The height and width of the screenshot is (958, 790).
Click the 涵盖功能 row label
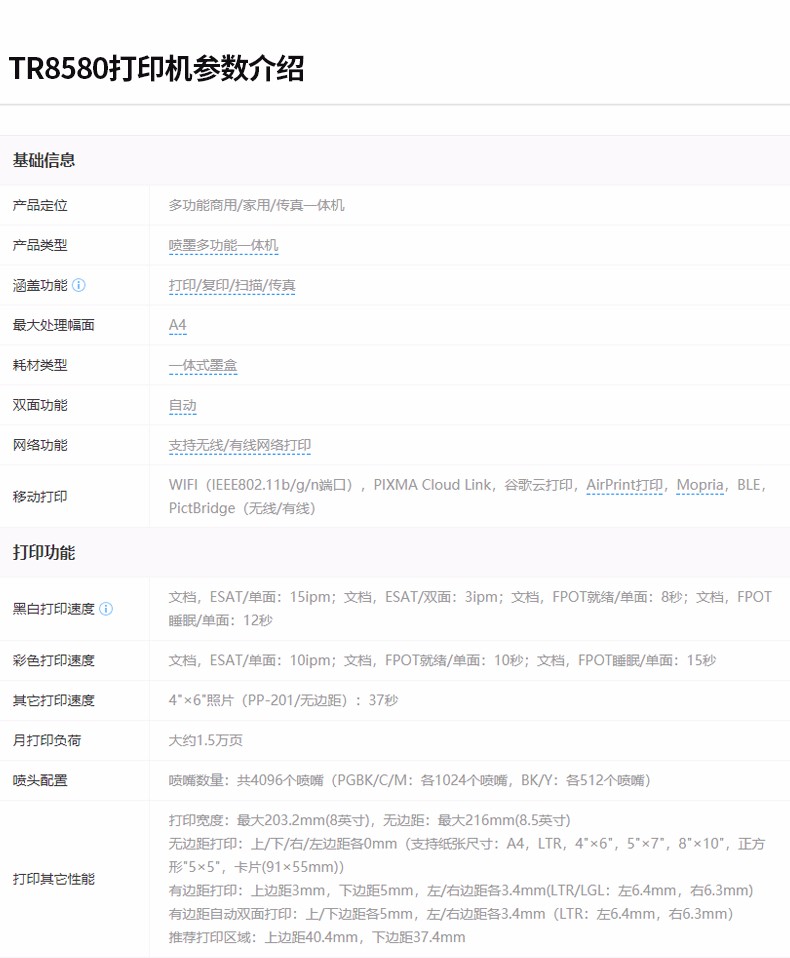(40, 285)
